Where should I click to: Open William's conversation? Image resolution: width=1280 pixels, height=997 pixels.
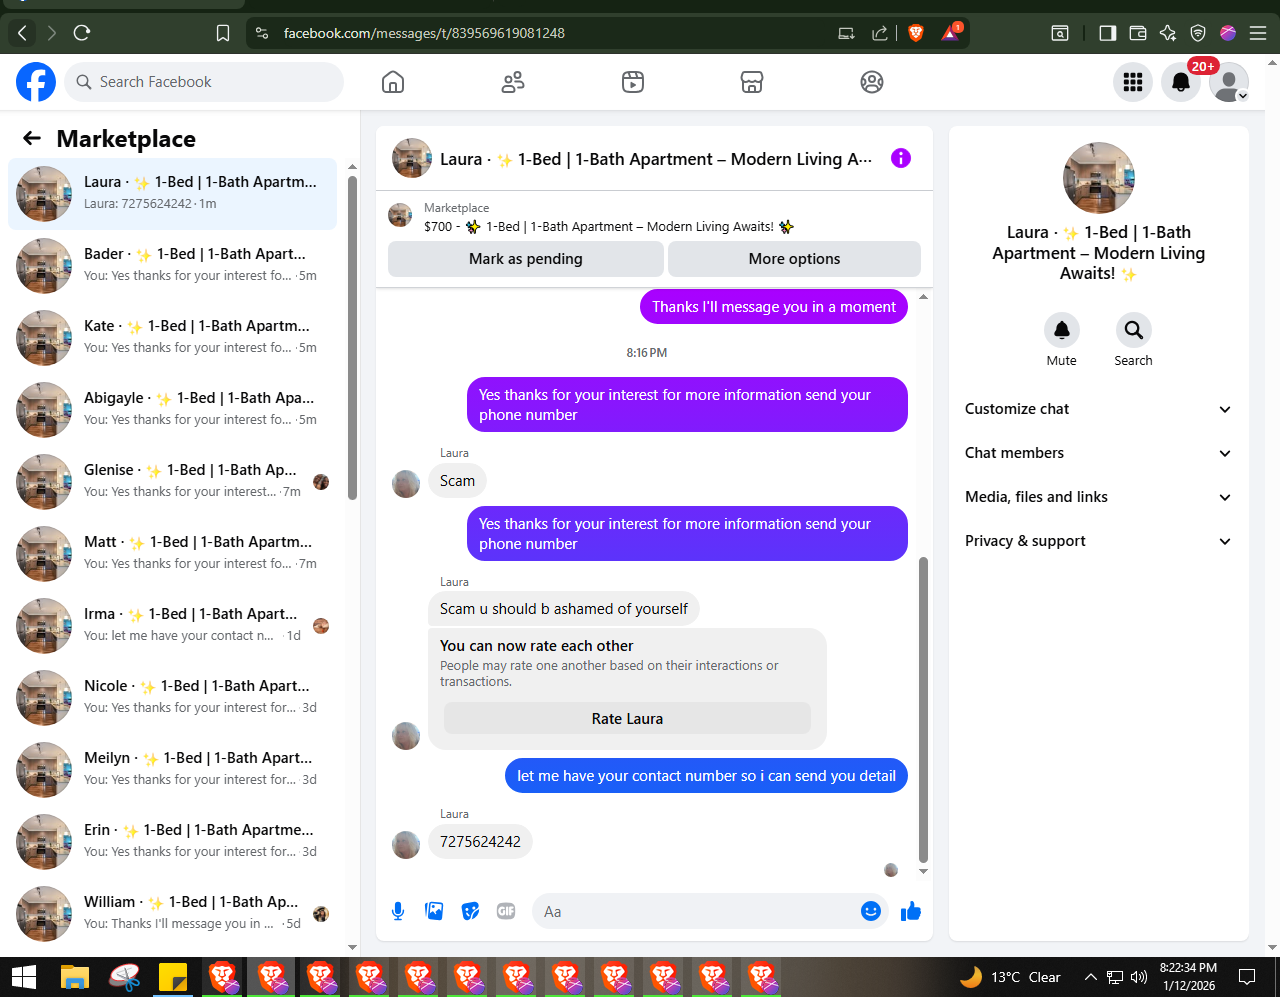[172, 914]
